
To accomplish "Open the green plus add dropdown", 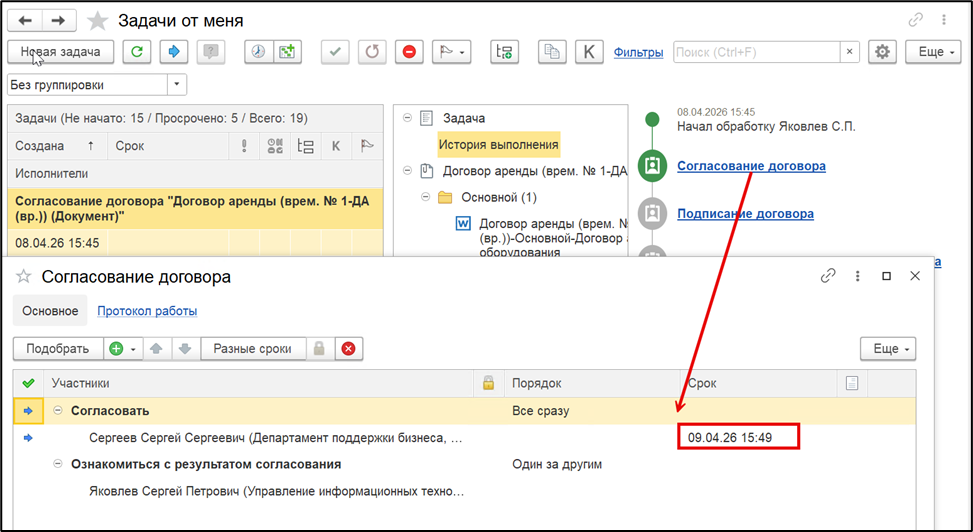I will coord(123,349).
